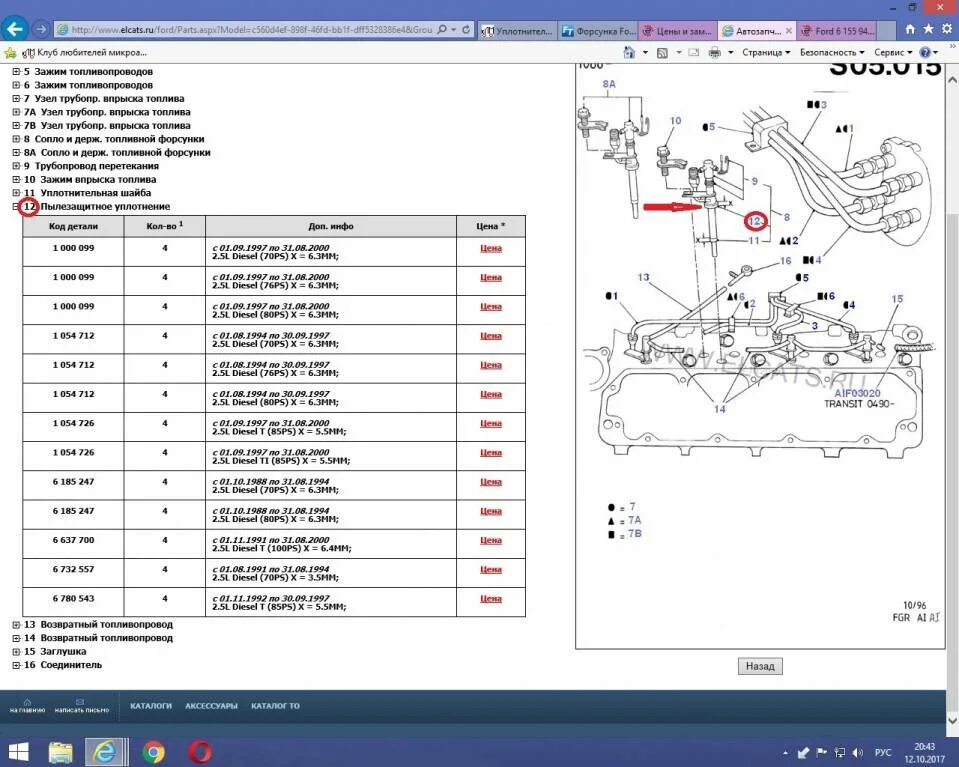
Task: Expand item 15 'Заглушка'
Action: pyautogui.click(x=17, y=651)
